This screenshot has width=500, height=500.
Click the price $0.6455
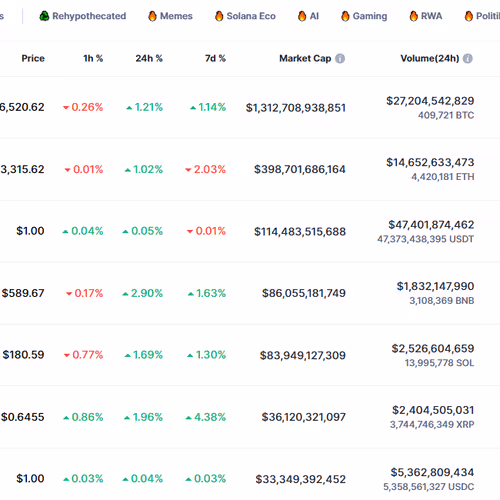pyautogui.click(x=22, y=417)
